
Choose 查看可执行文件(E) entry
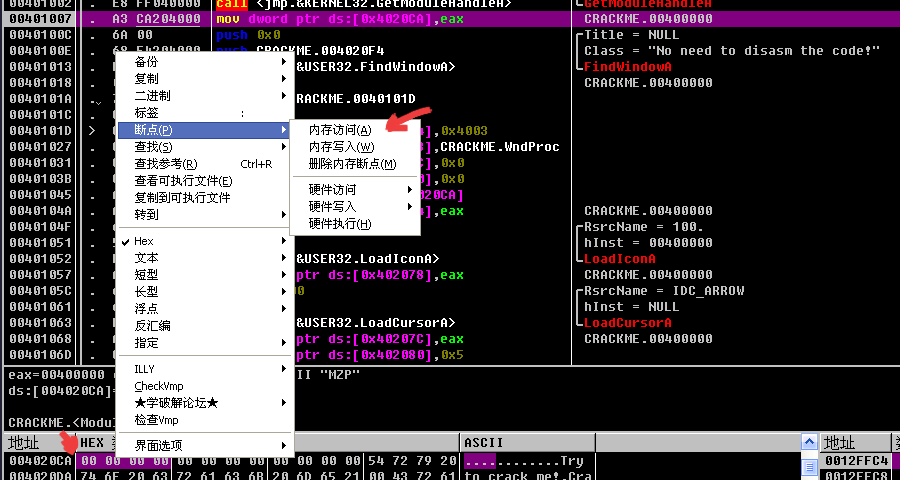(x=205, y=181)
